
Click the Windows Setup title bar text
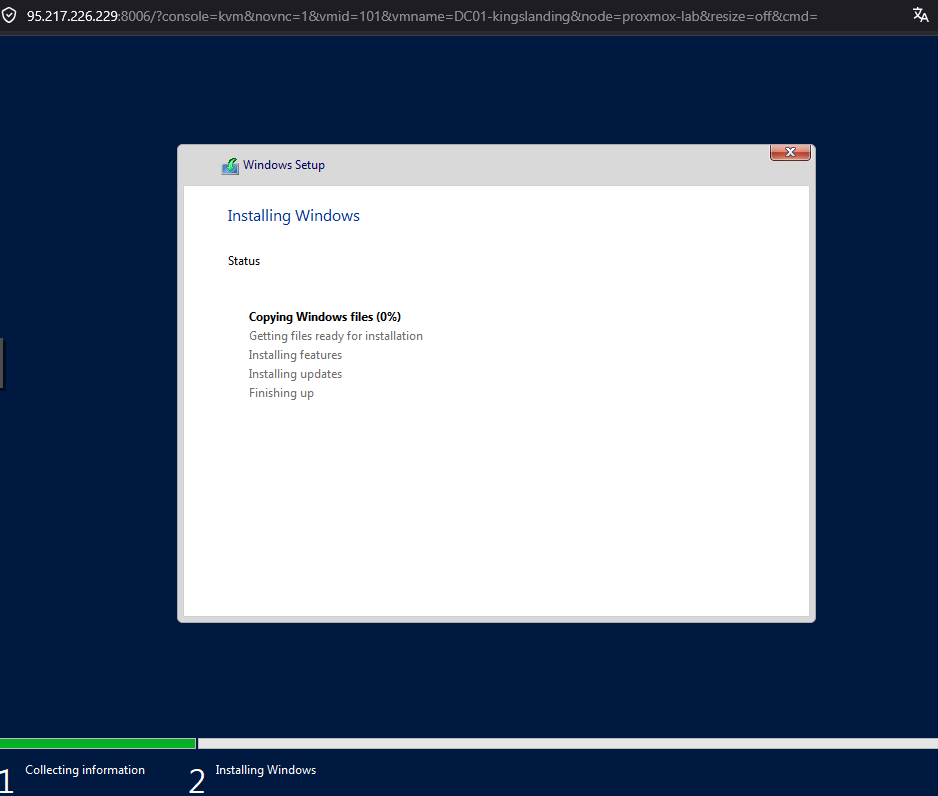click(x=283, y=165)
